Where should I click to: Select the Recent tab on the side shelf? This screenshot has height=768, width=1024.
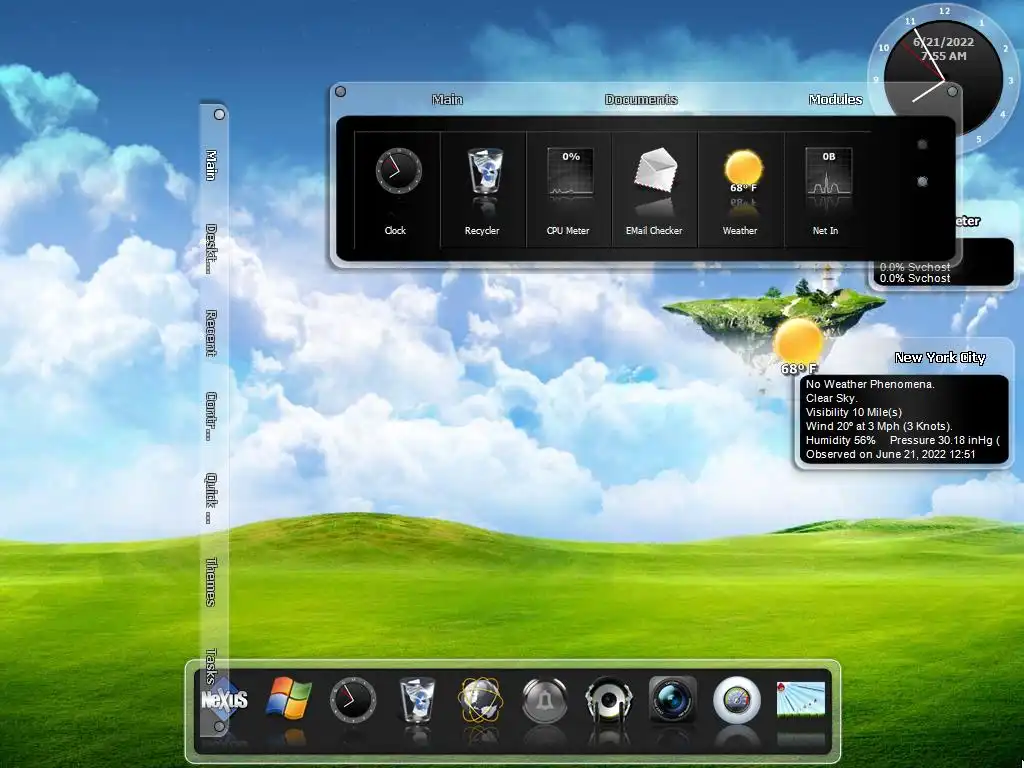[x=211, y=333]
